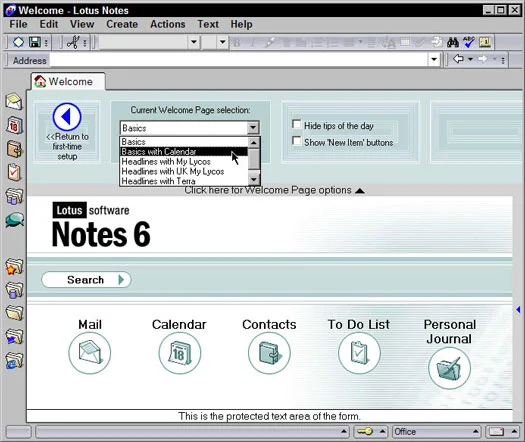
Task: Open the popup arrow beside the key icon
Action: (382, 431)
